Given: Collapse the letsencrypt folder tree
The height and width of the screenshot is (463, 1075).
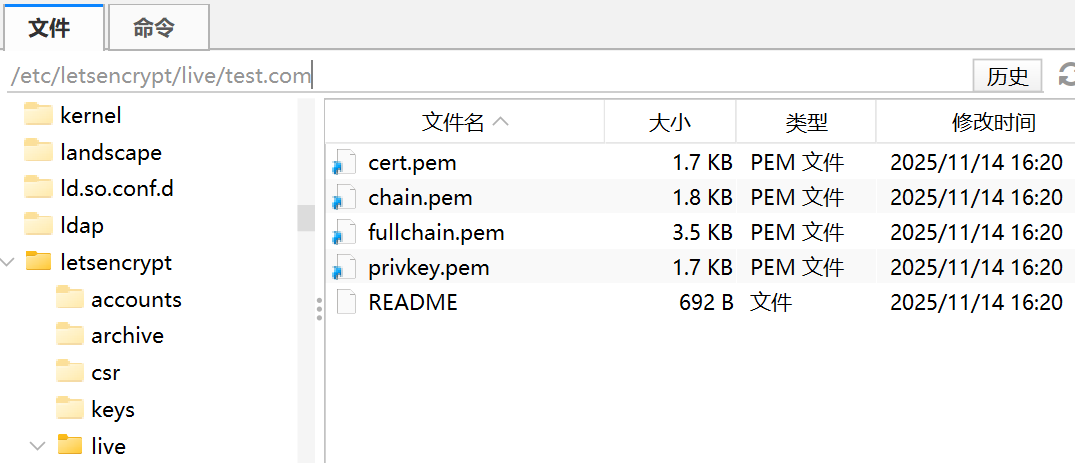Looking at the screenshot, I should point(8,262).
